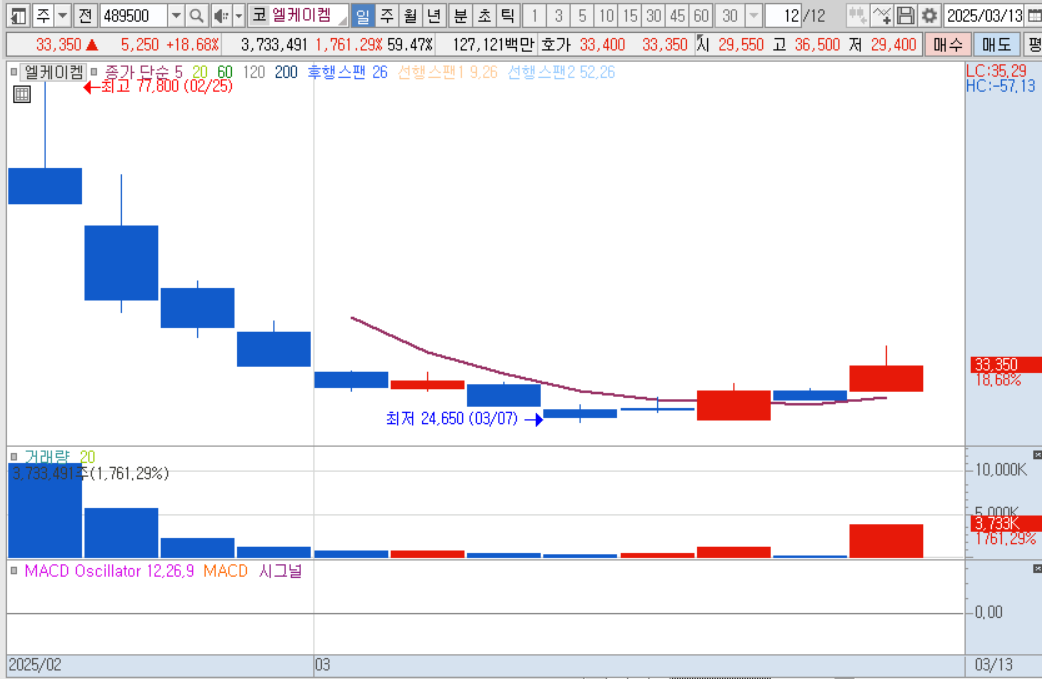Toggle the MACD Oscillator indicator square
The image size is (1042, 679).
14,571
